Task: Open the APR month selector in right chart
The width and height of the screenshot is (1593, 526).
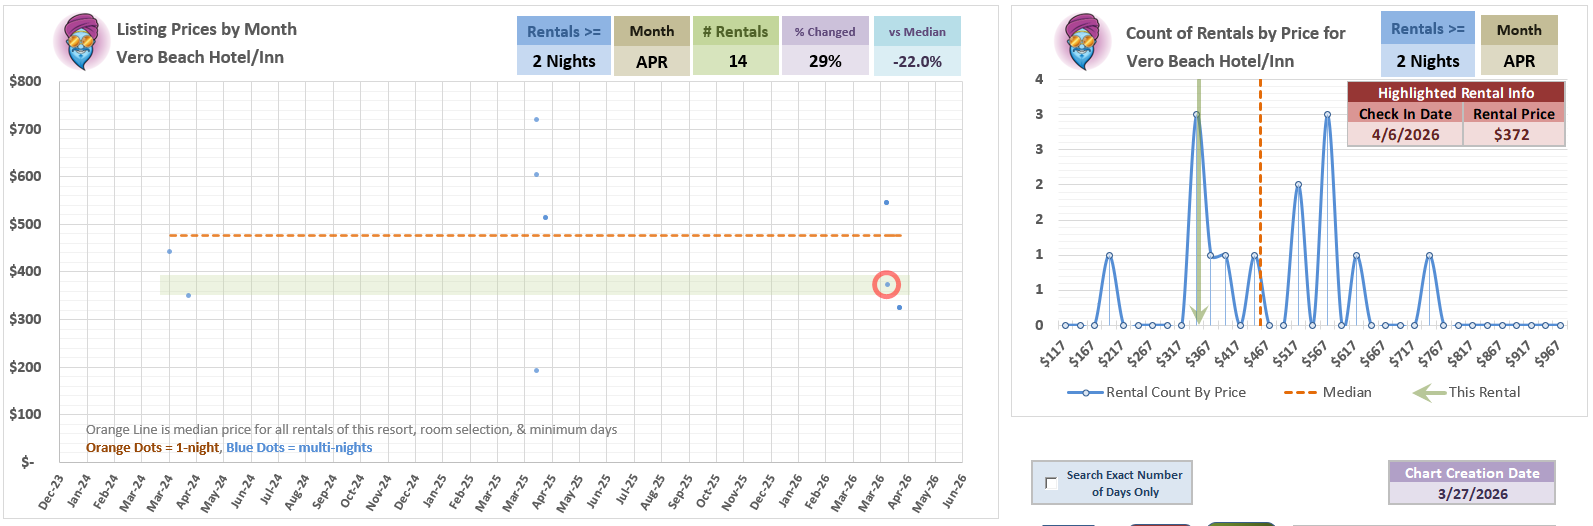Action: 1519,61
